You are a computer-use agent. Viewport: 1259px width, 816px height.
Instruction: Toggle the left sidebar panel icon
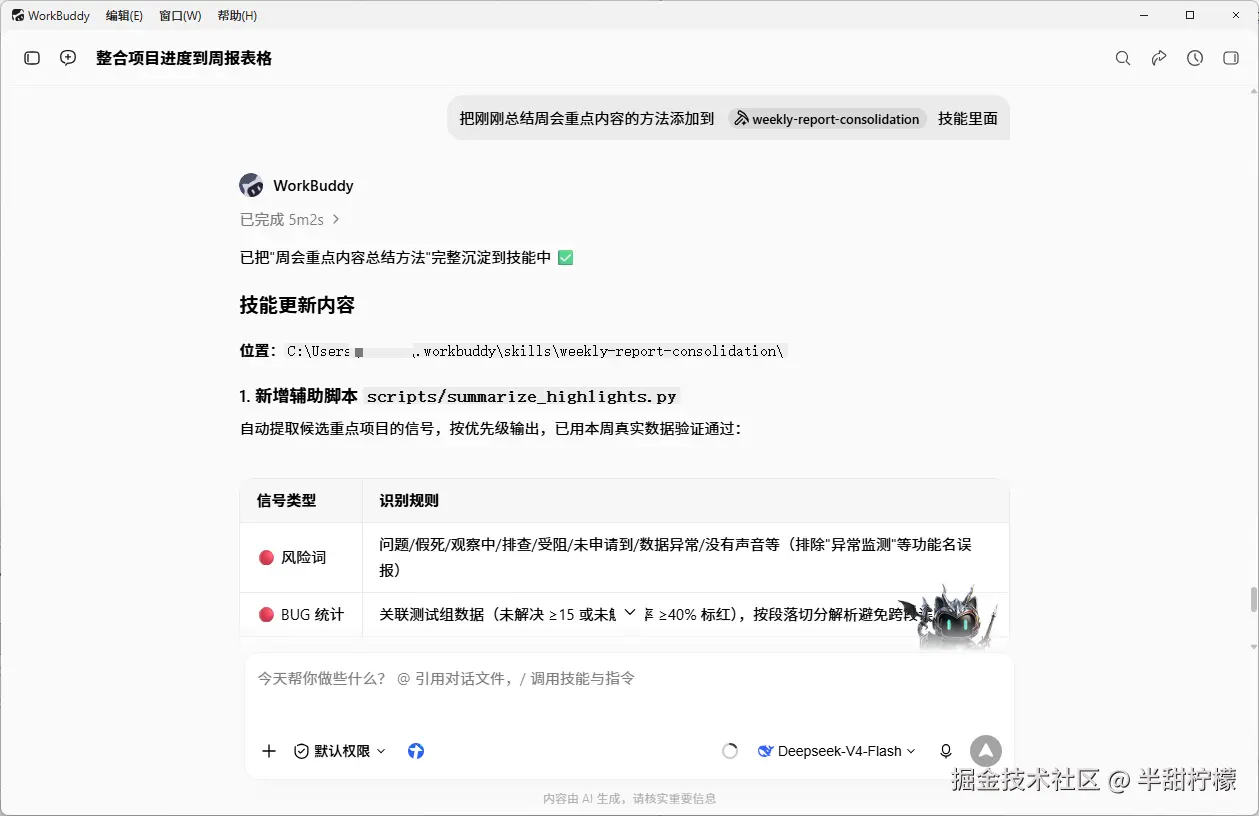tap(32, 58)
